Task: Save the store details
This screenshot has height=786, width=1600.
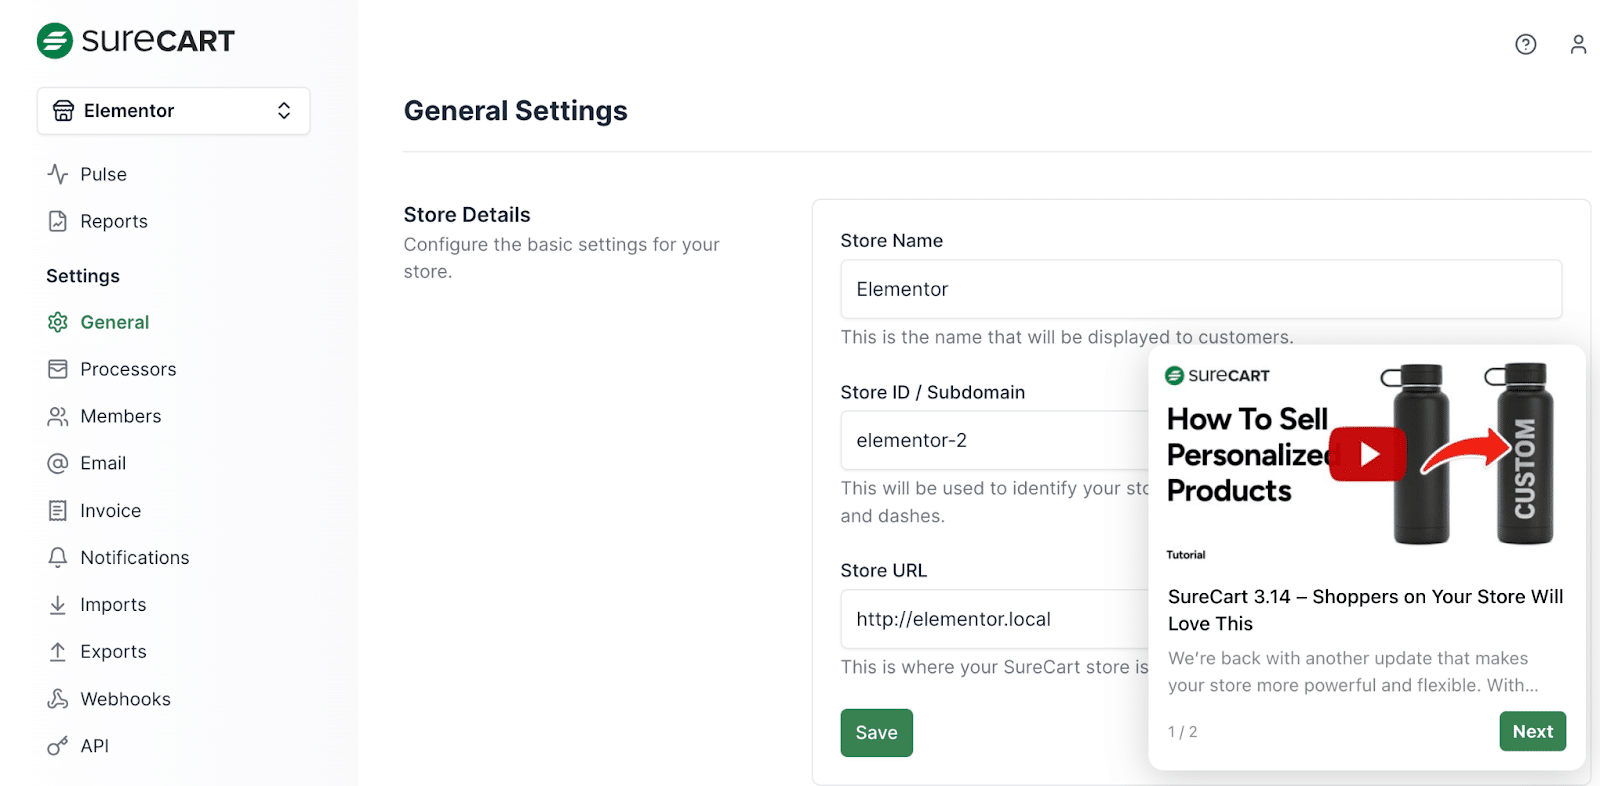Action: [876, 732]
